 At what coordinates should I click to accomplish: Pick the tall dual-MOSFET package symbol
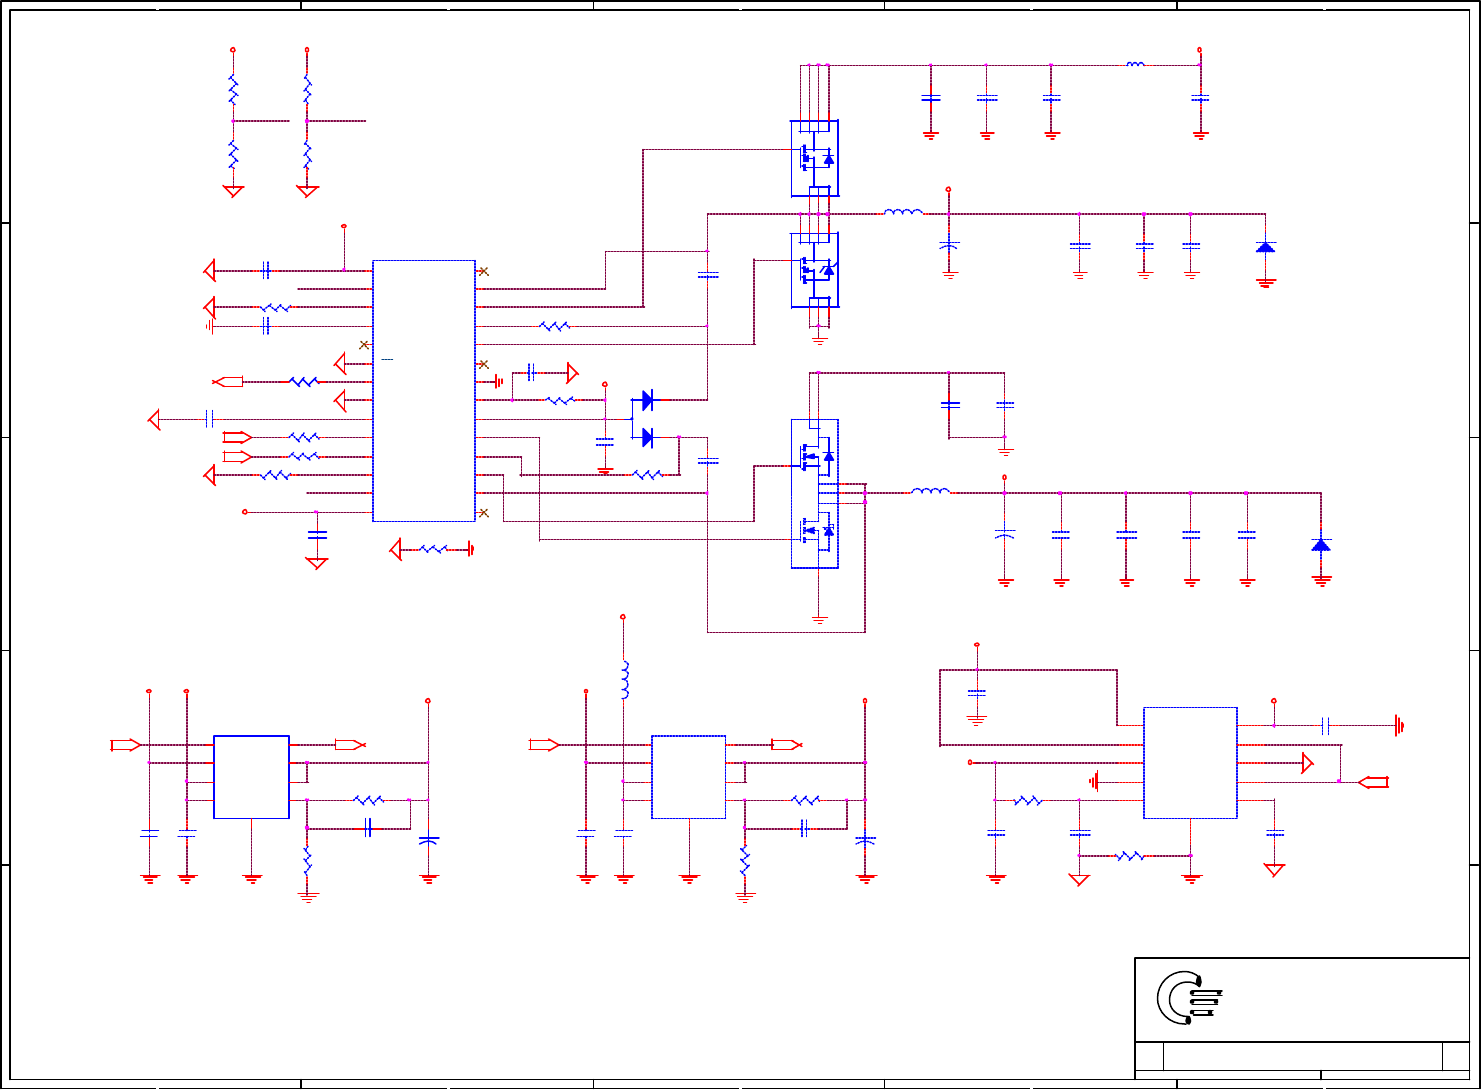click(x=815, y=494)
